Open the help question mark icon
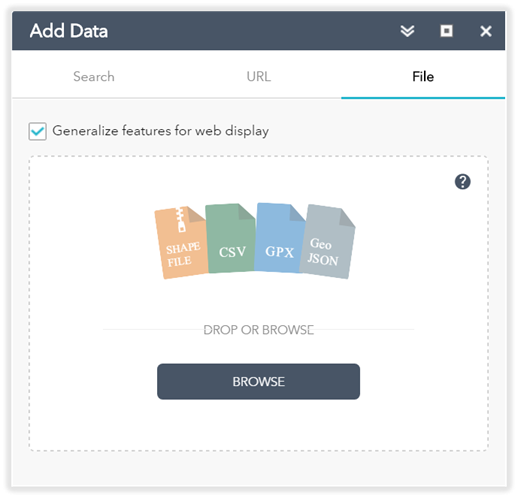This screenshot has width=518, height=498. tap(463, 182)
